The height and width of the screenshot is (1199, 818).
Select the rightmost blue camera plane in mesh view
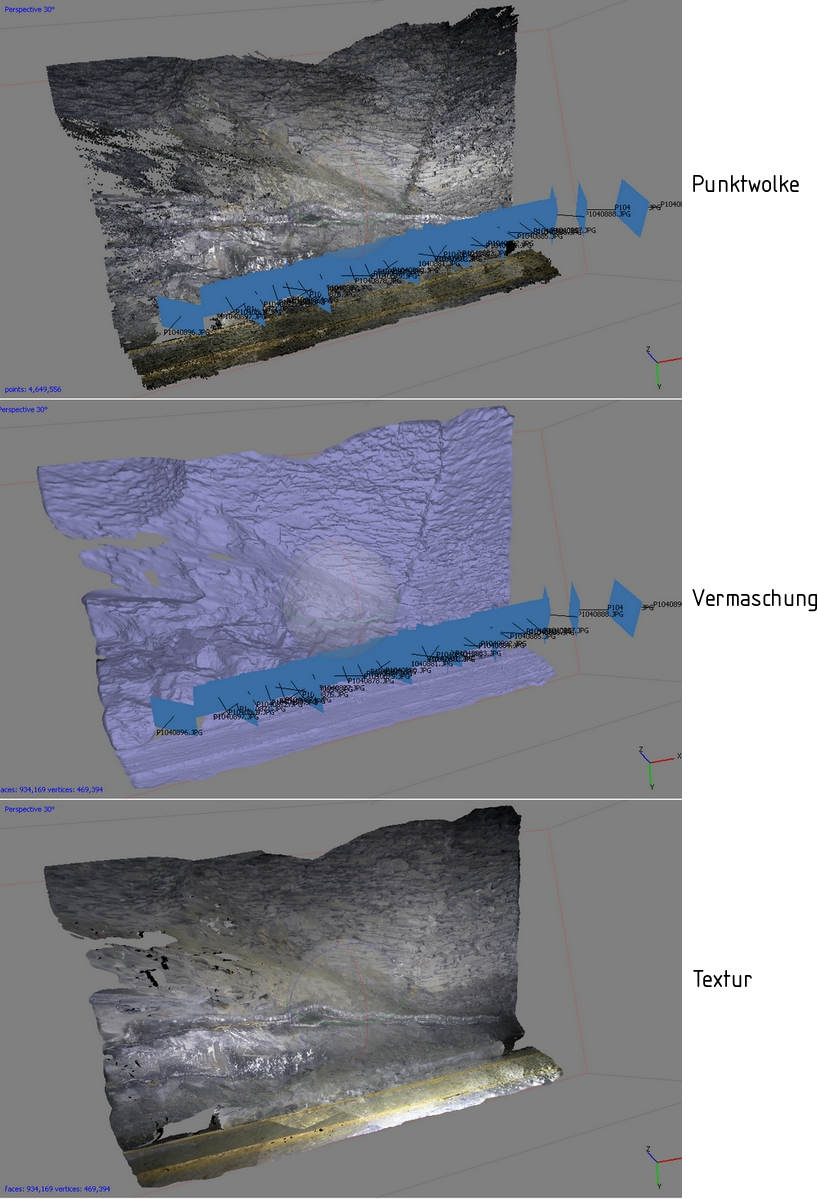(625, 606)
